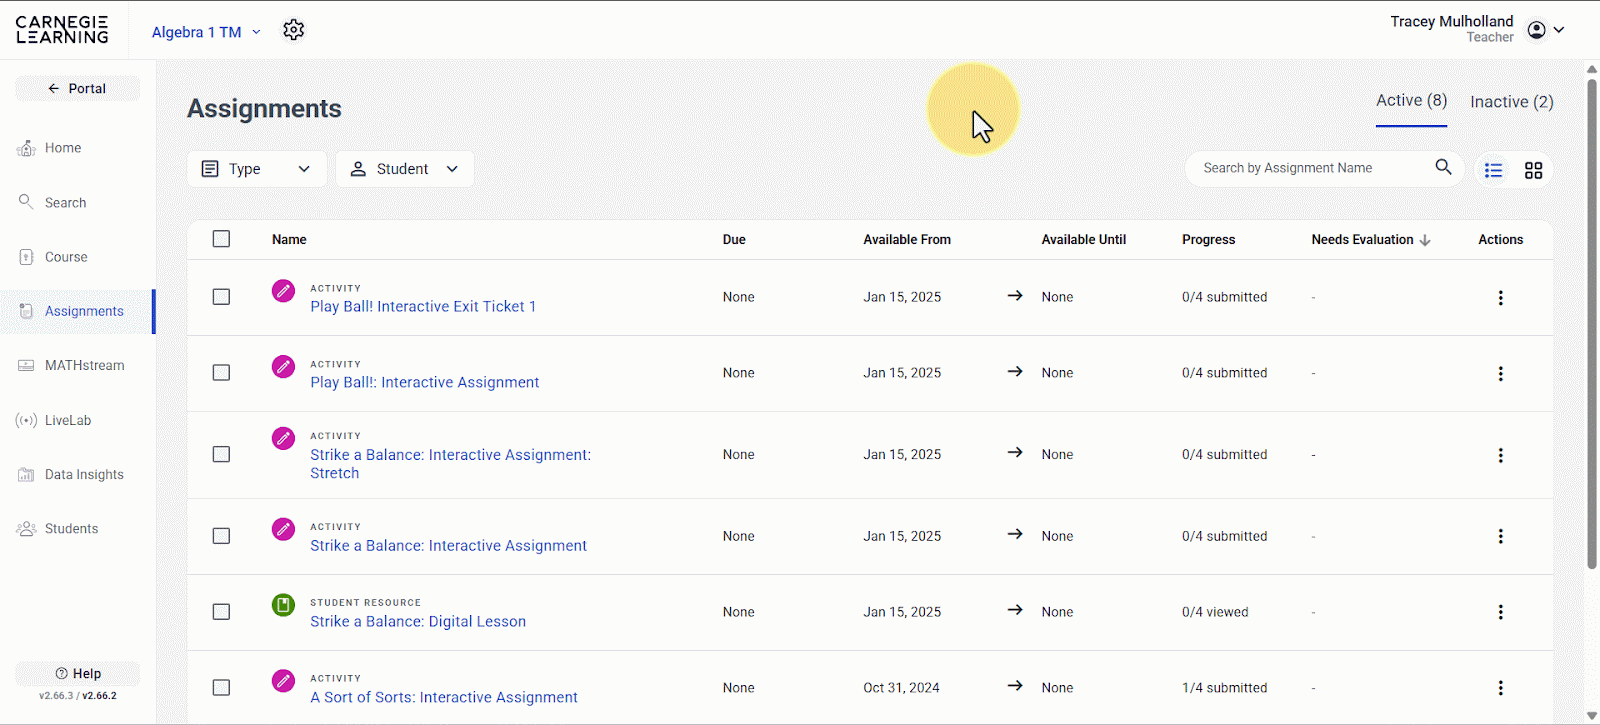The width and height of the screenshot is (1600, 725).
Task: Click the Name column header
Action: [x=289, y=240]
